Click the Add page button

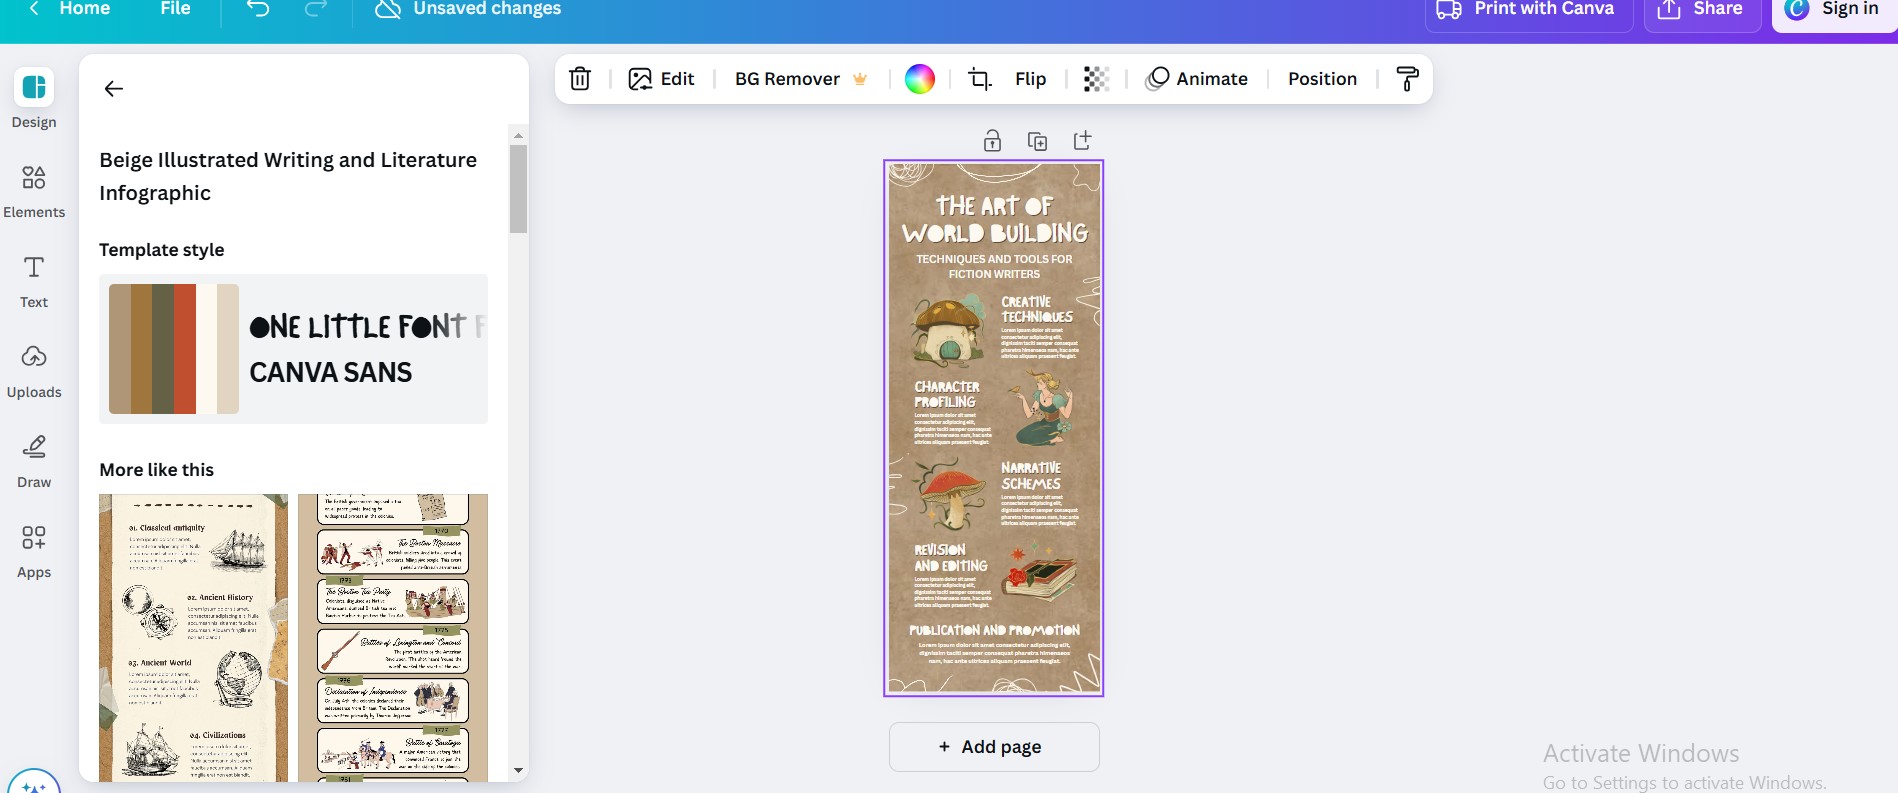(994, 747)
